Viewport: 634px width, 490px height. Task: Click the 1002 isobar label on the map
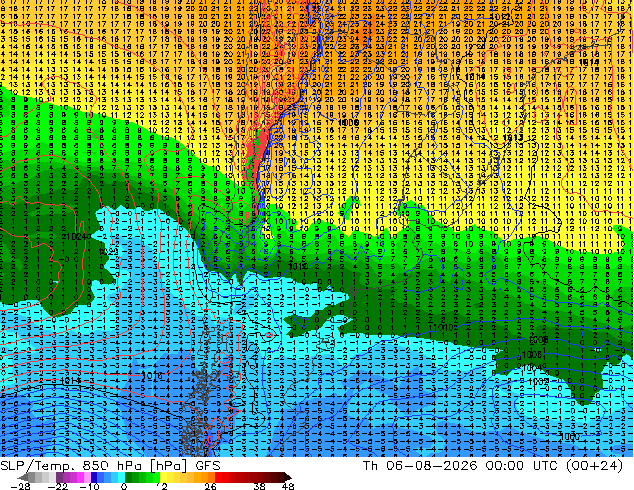(x=539, y=381)
